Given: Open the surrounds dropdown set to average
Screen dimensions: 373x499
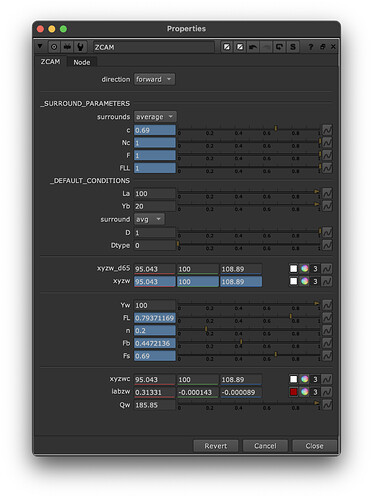Looking at the screenshot, I should click(155, 117).
